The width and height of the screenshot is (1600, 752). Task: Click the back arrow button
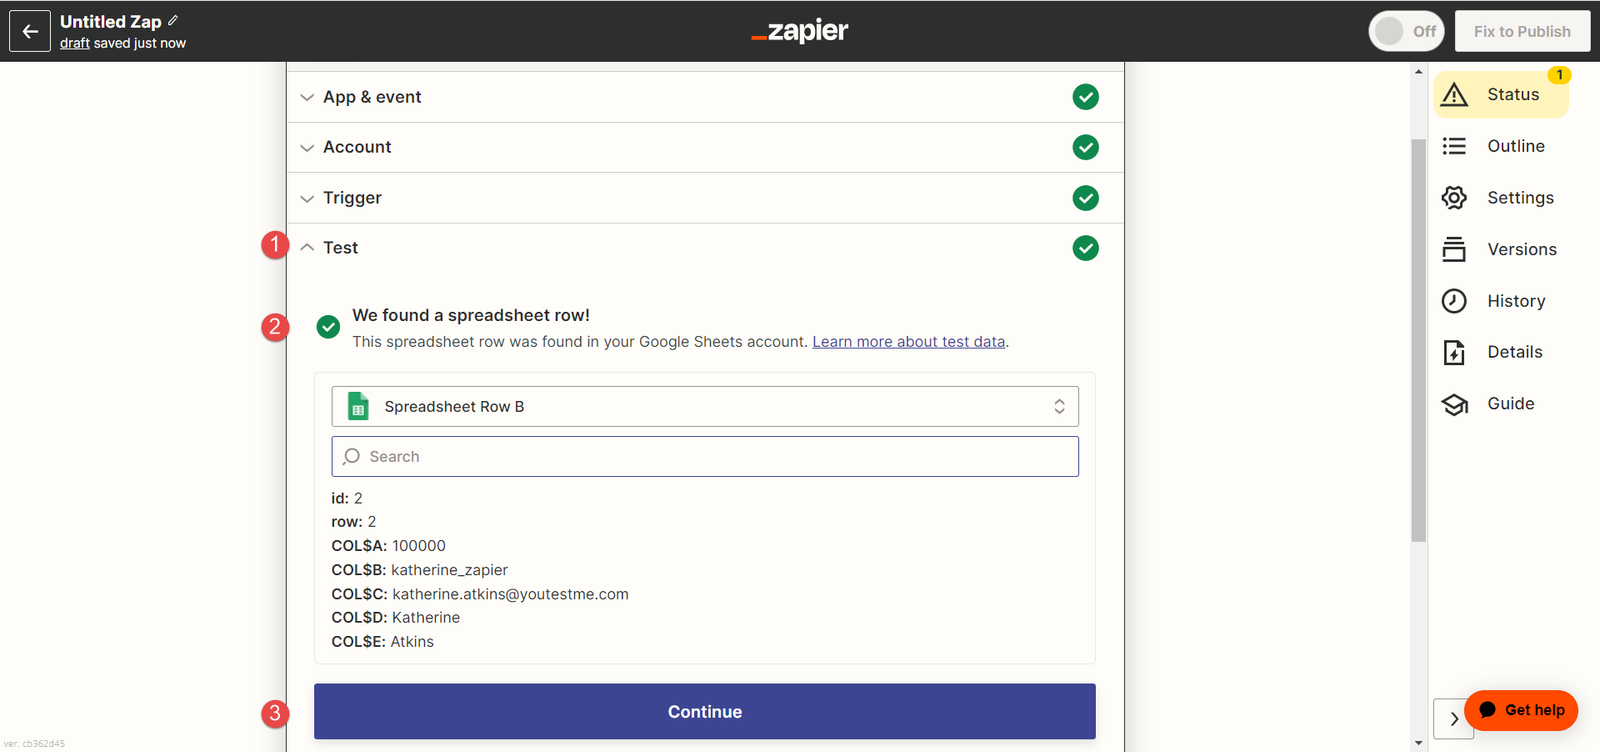coord(30,31)
